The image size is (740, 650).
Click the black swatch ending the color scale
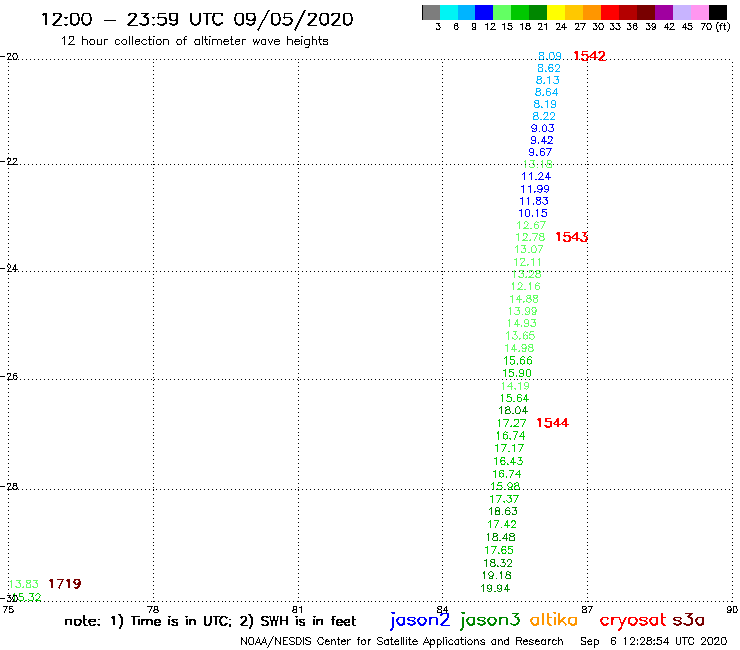[x=717, y=12]
